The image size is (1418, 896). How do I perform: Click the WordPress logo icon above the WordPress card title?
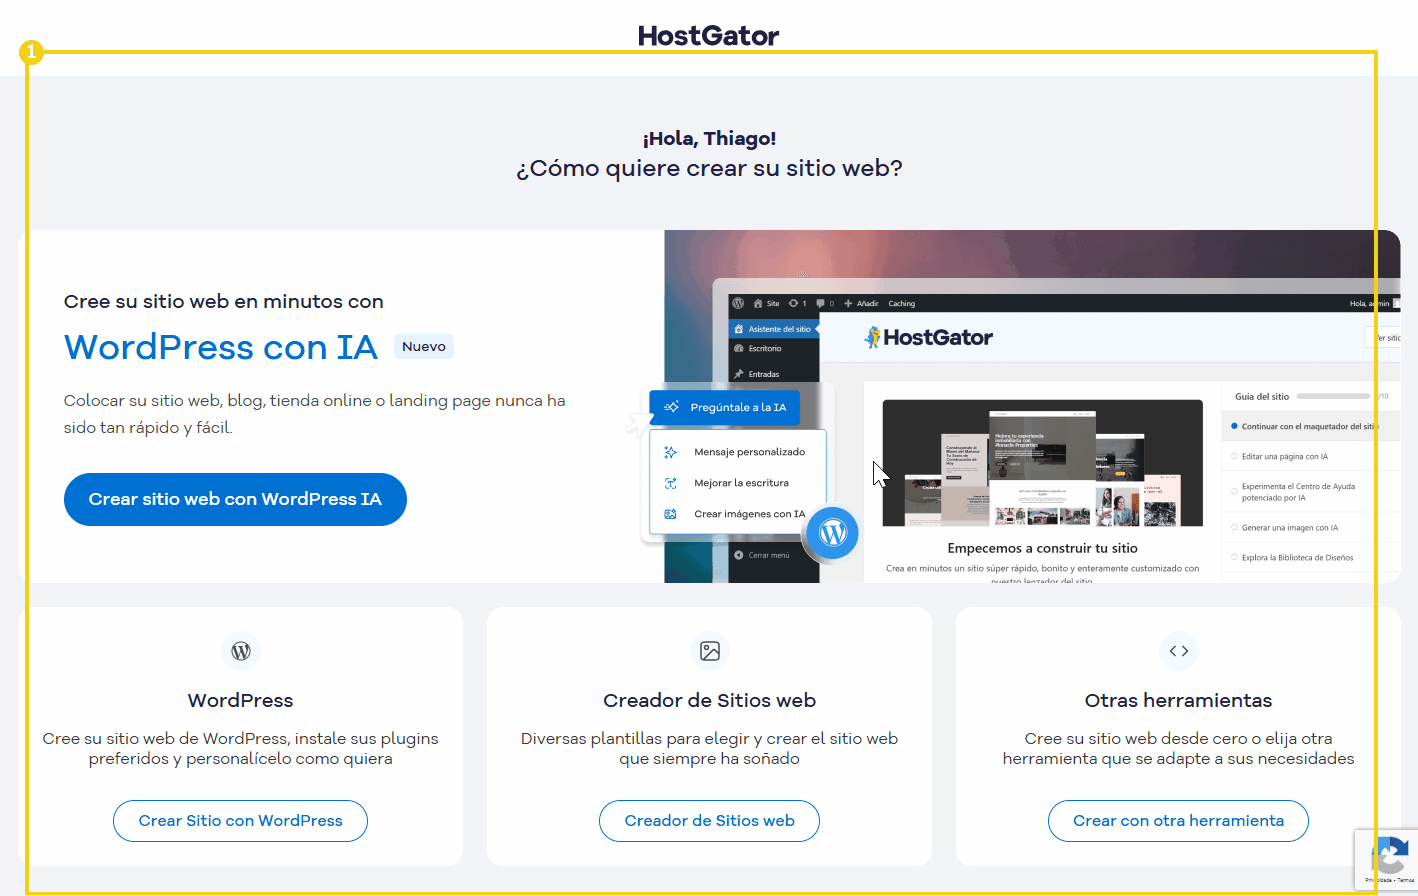click(x=241, y=651)
